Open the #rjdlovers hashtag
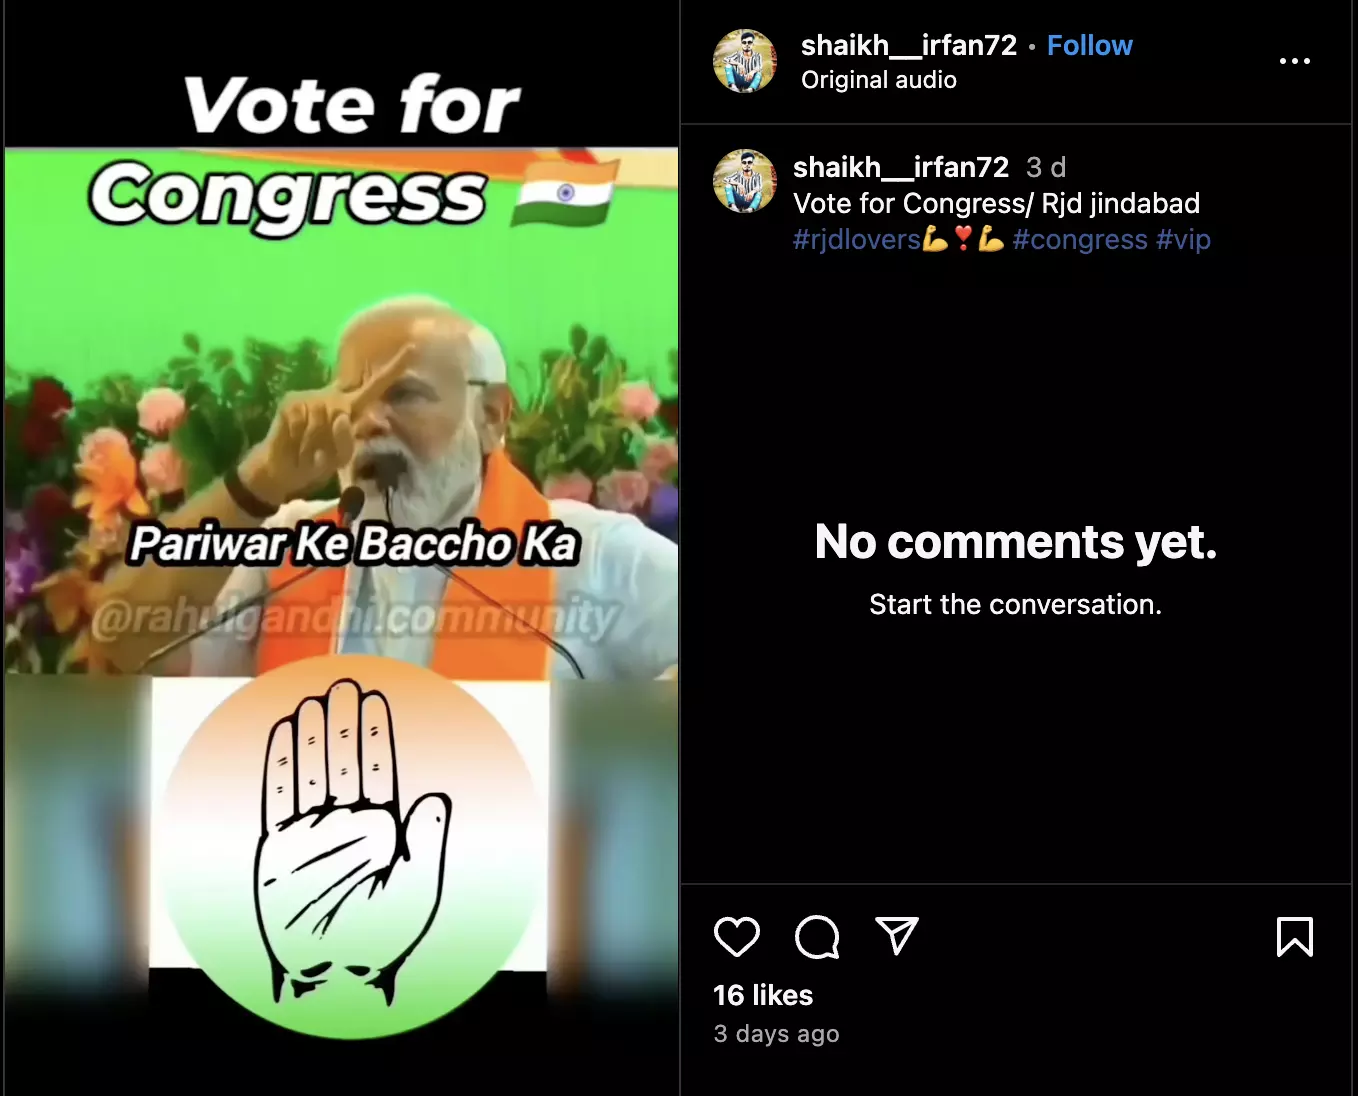Viewport: 1358px width, 1096px height. click(x=857, y=240)
